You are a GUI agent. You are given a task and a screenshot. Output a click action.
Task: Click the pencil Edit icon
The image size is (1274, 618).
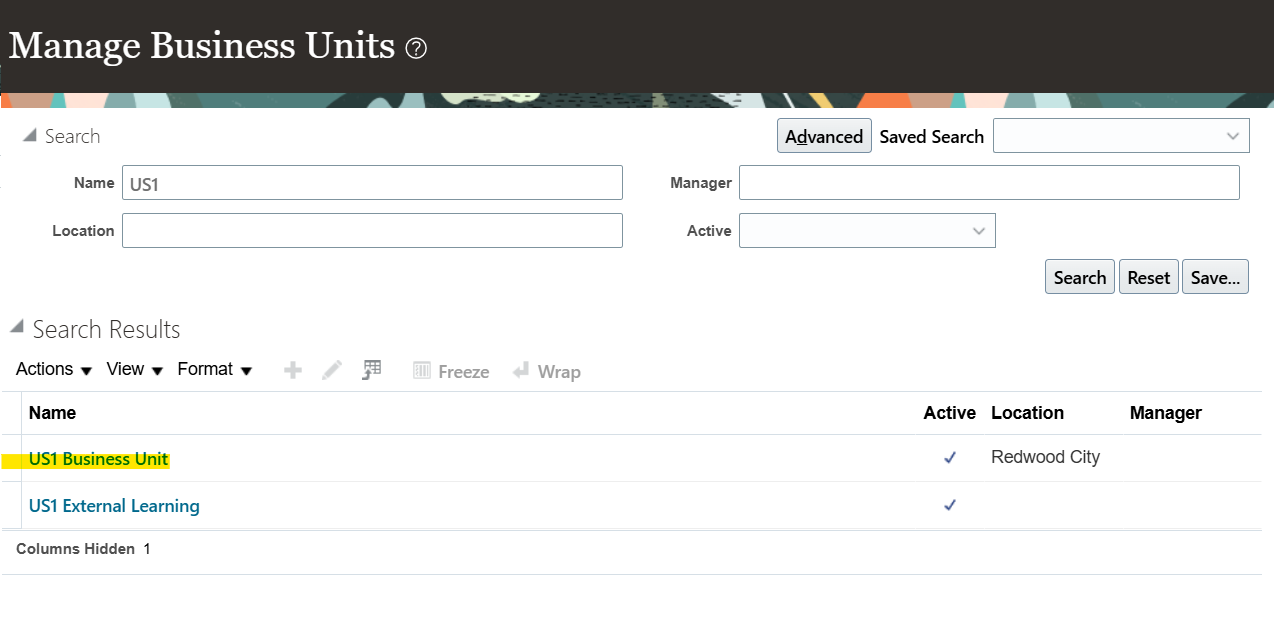coord(332,371)
